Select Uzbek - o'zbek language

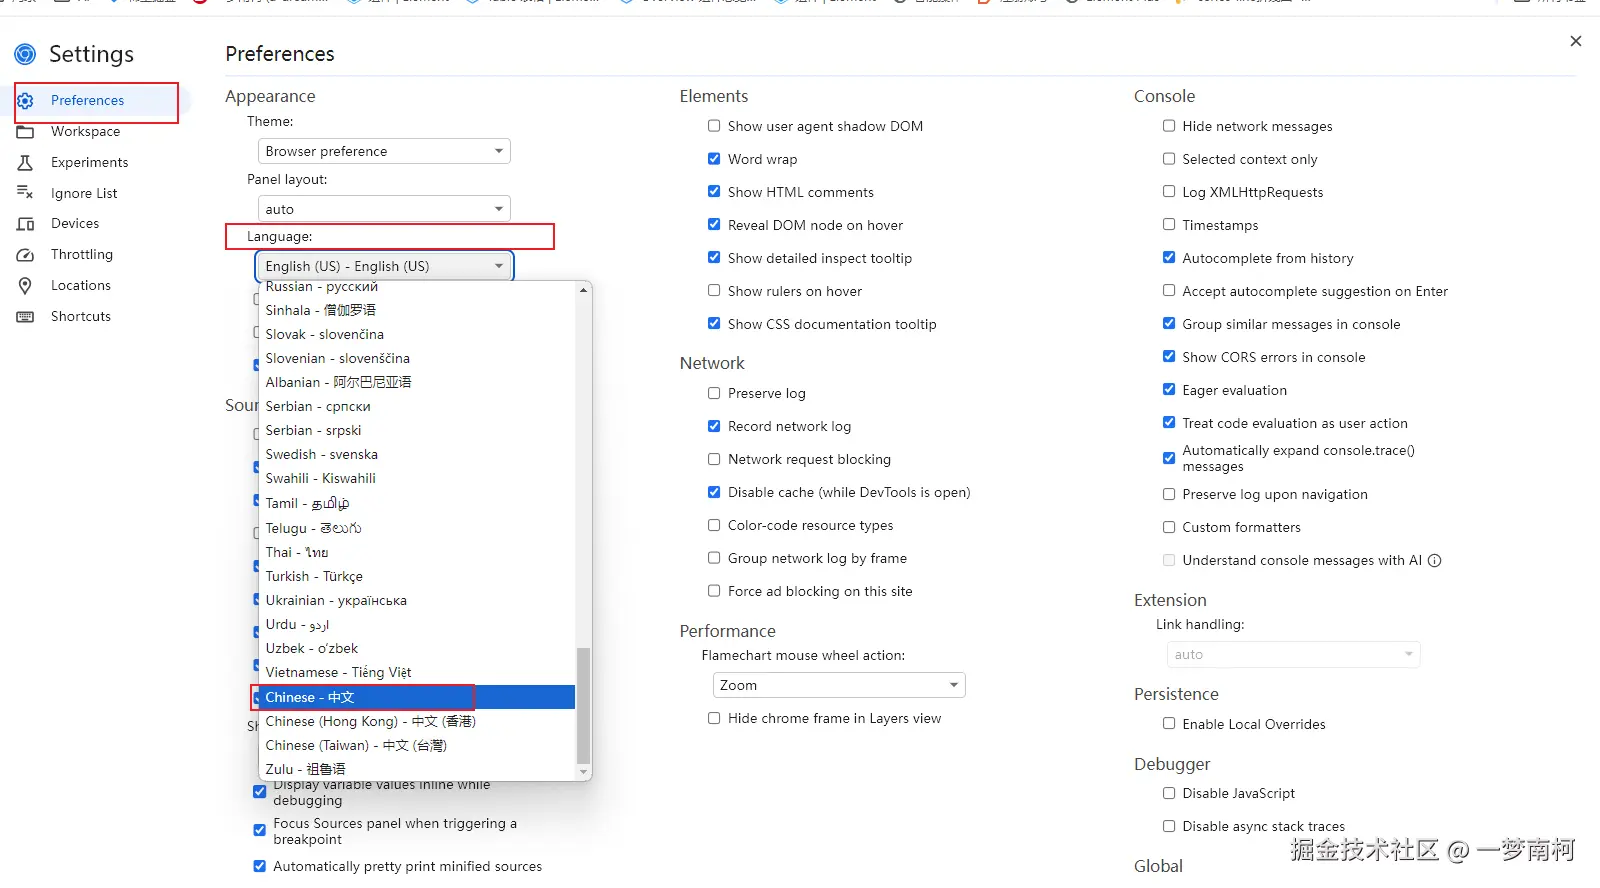418,648
